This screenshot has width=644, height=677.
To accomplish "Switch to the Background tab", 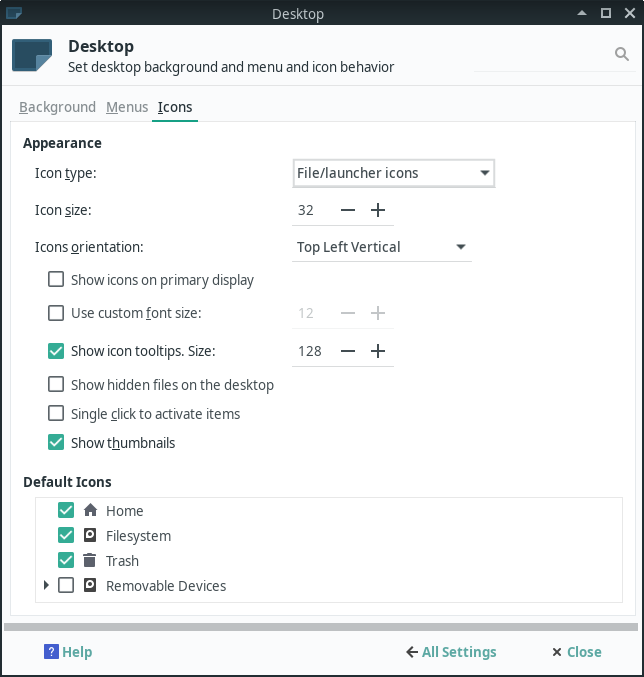I will tap(57, 107).
